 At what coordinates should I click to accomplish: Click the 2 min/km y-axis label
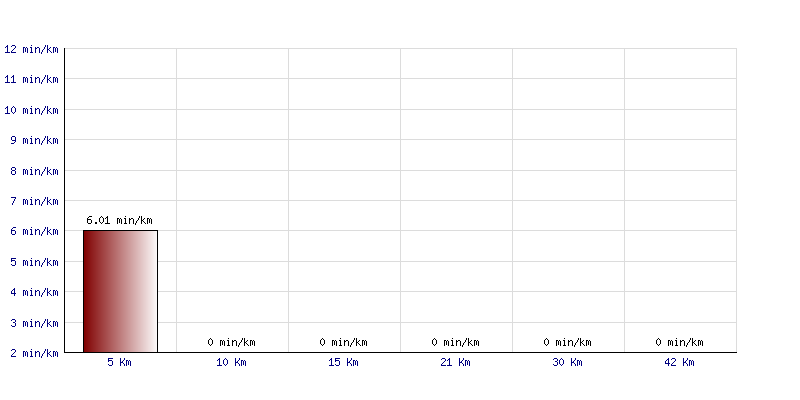34,353
